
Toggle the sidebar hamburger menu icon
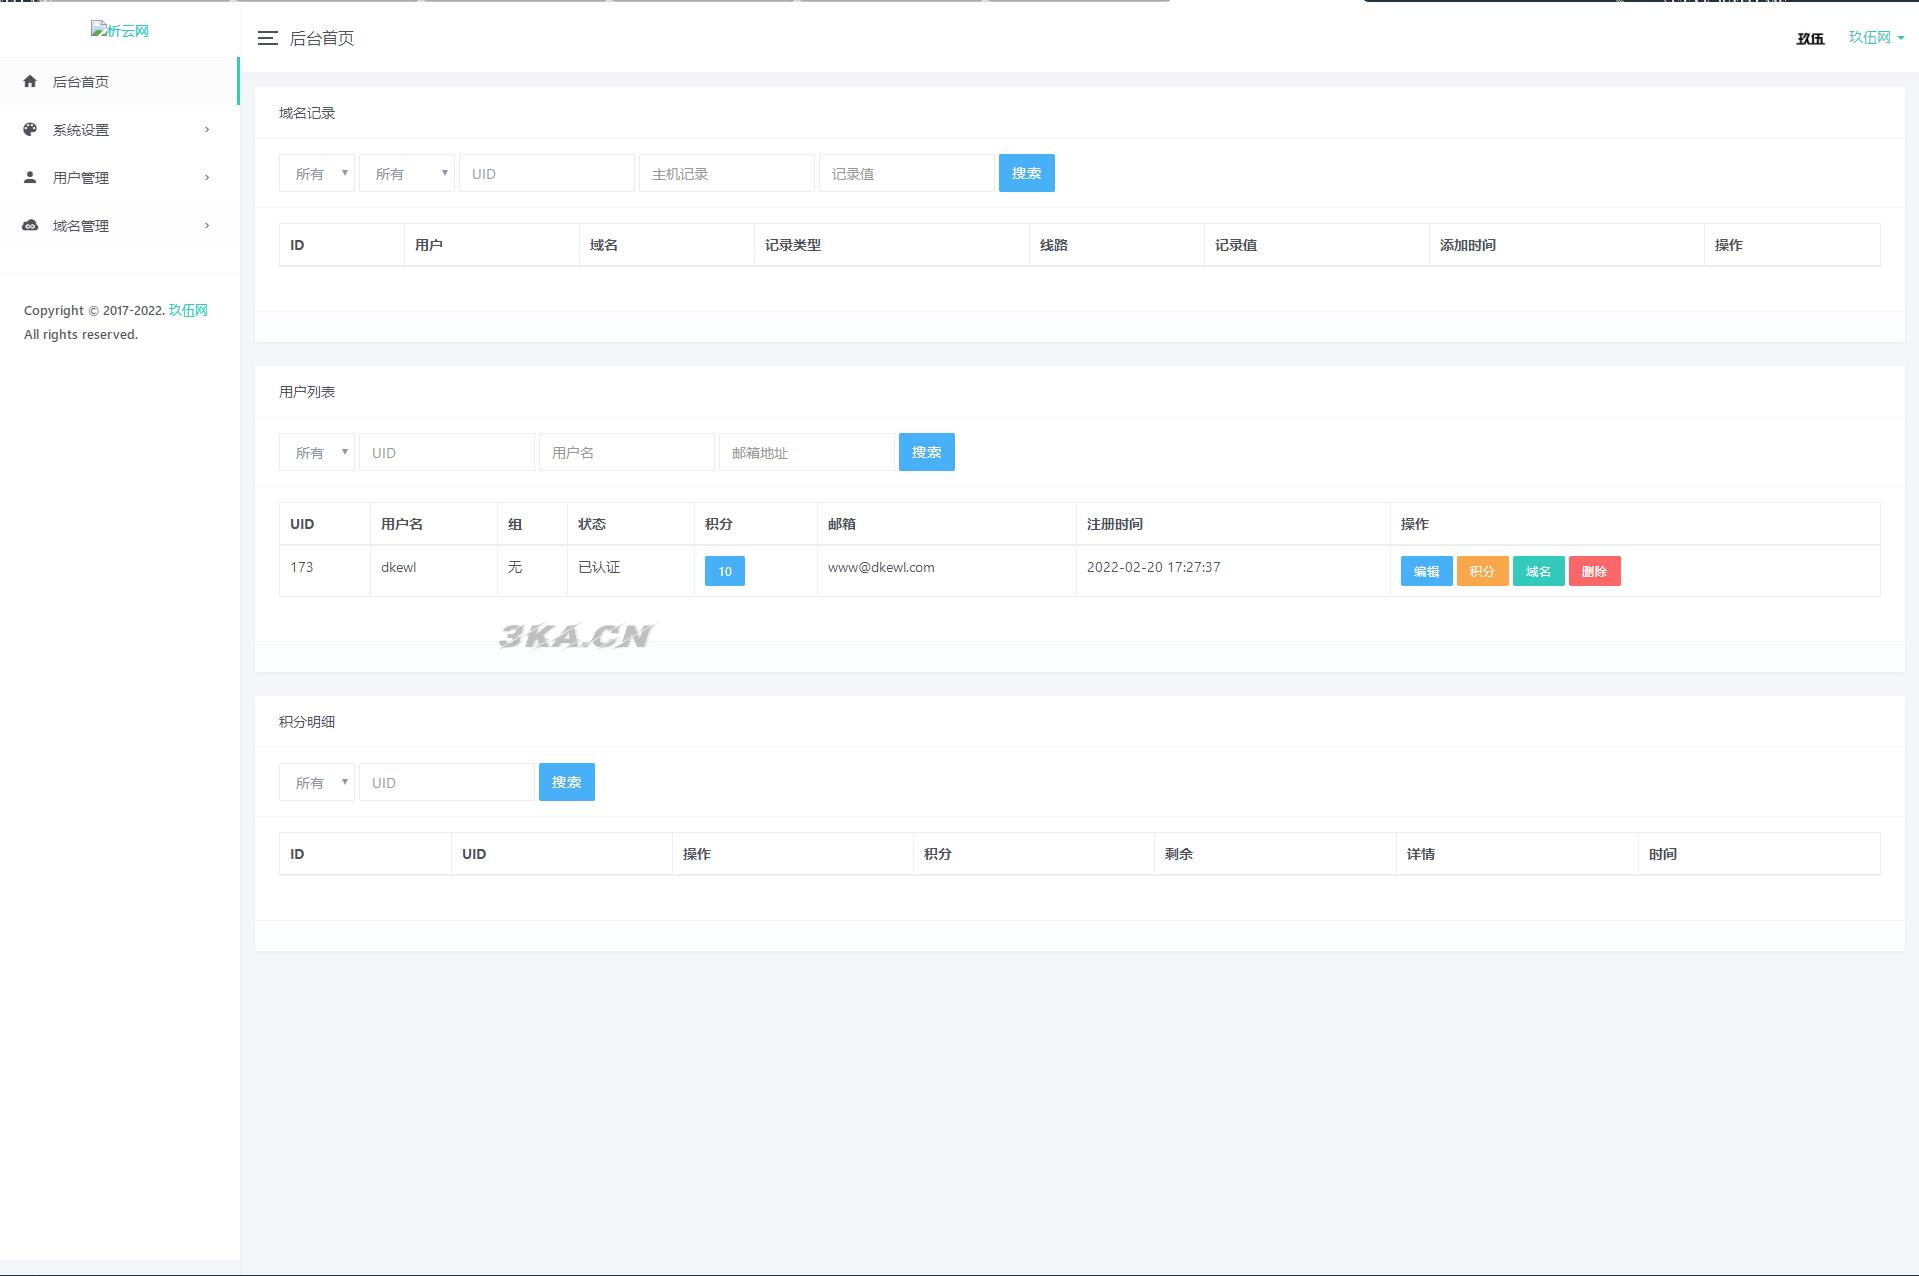pyautogui.click(x=267, y=38)
